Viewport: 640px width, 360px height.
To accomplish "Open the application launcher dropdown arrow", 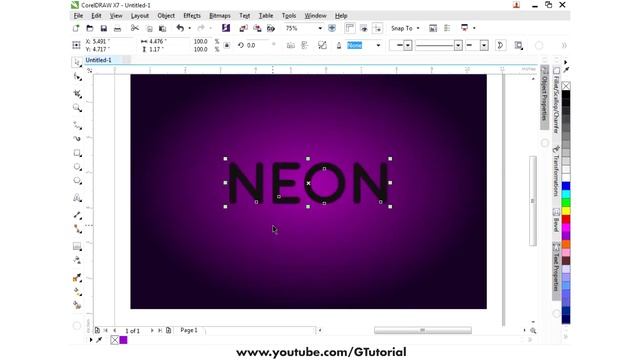I will tap(474, 28).
